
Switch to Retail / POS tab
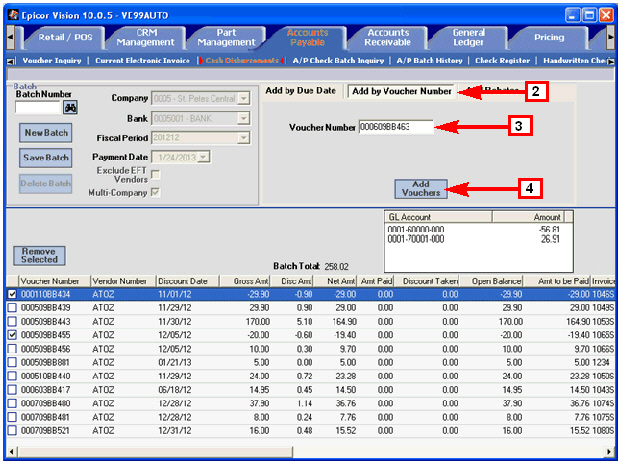coord(65,38)
